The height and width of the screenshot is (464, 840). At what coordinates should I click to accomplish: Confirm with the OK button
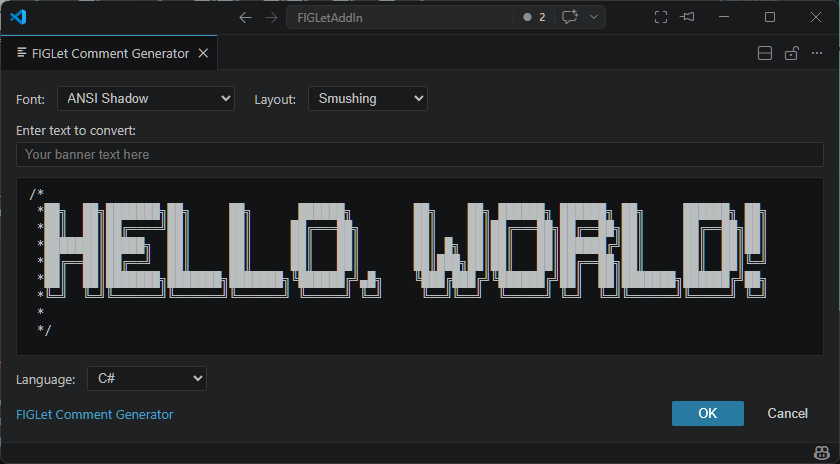click(x=708, y=413)
